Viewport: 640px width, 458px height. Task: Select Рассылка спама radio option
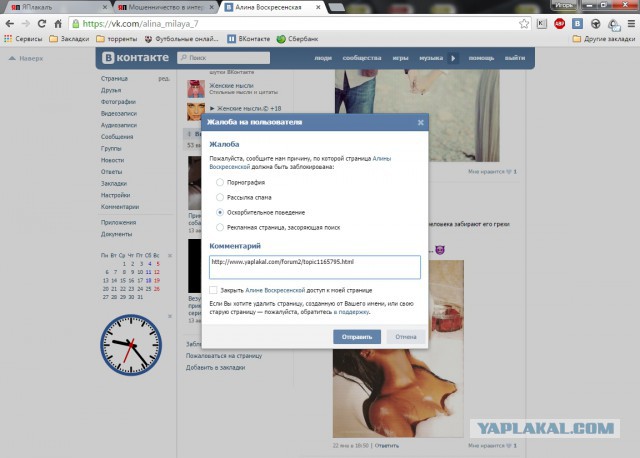(x=220, y=197)
